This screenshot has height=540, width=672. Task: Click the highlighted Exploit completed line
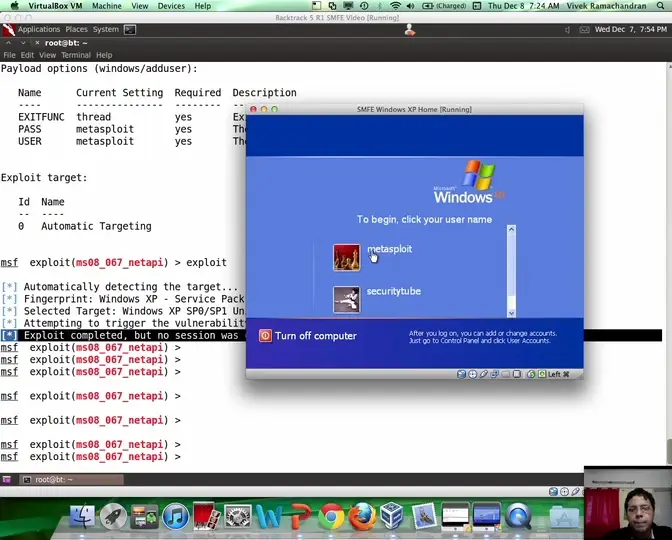(x=331, y=336)
